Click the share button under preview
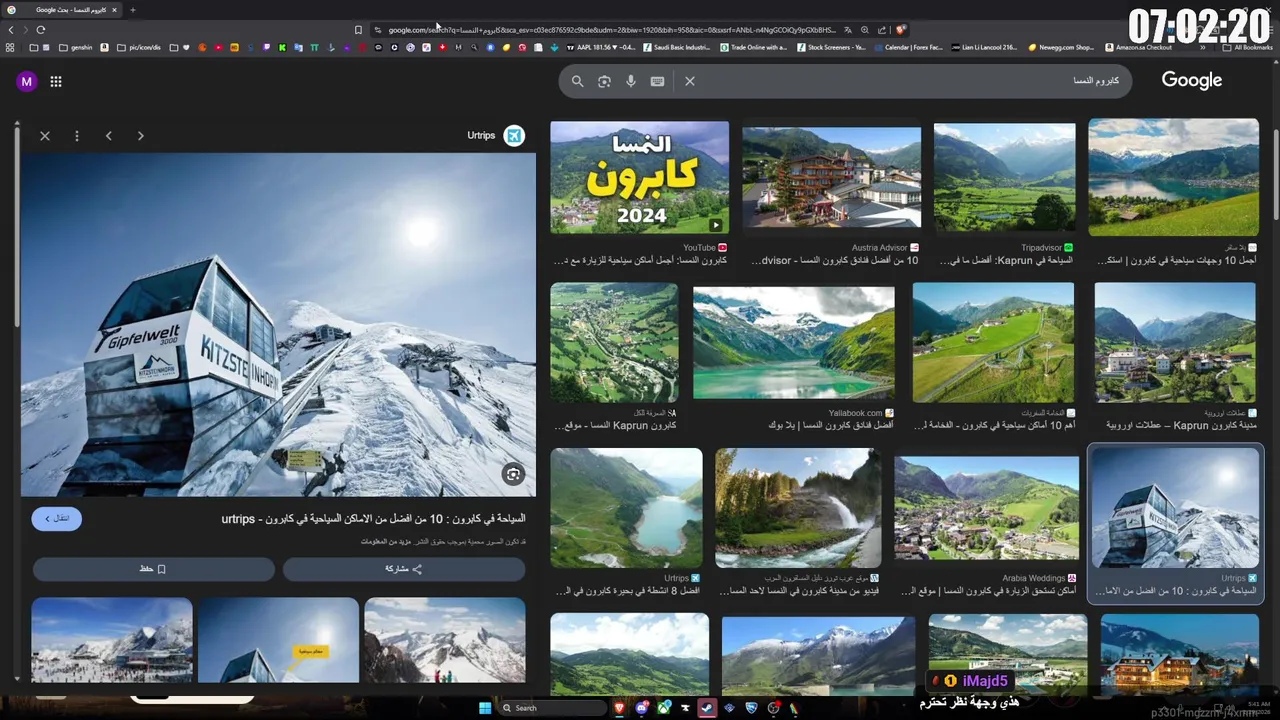The height and width of the screenshot is (720, 1280). [404, 569]
